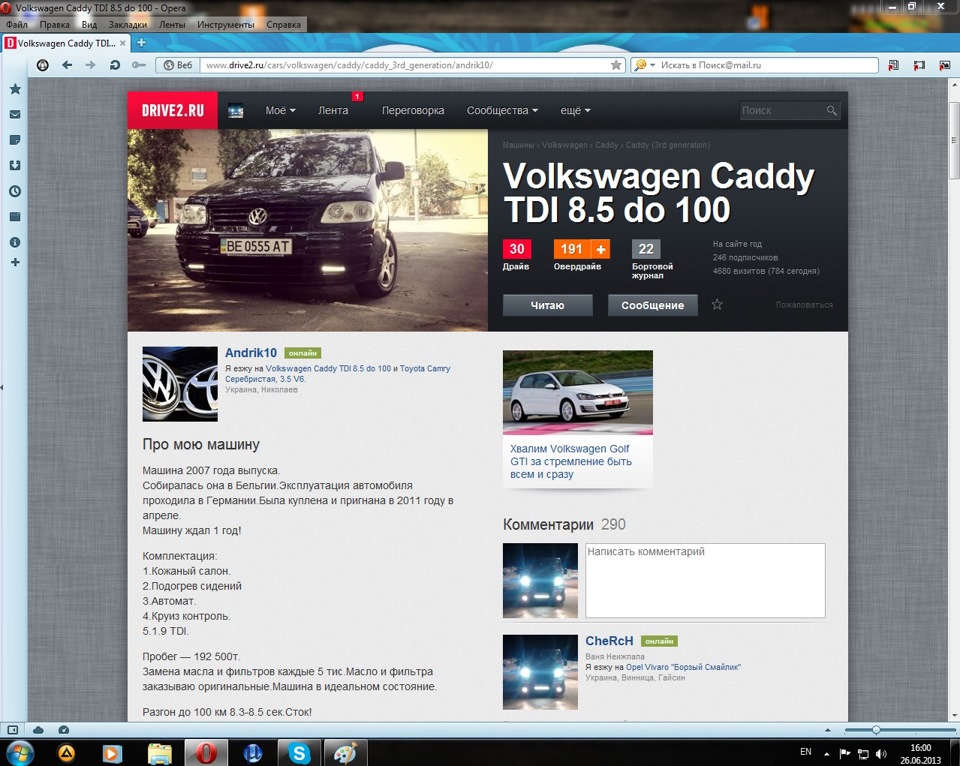Open Toyota Camry Серебристая link
Image resolution: width=960 pixels, height=766 pixels.
[337, 374]
